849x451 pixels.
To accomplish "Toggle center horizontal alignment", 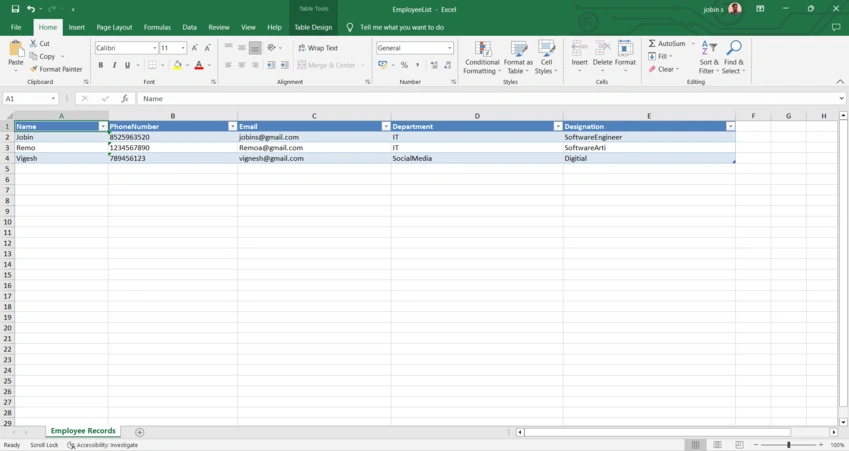I will pos(241,65).
